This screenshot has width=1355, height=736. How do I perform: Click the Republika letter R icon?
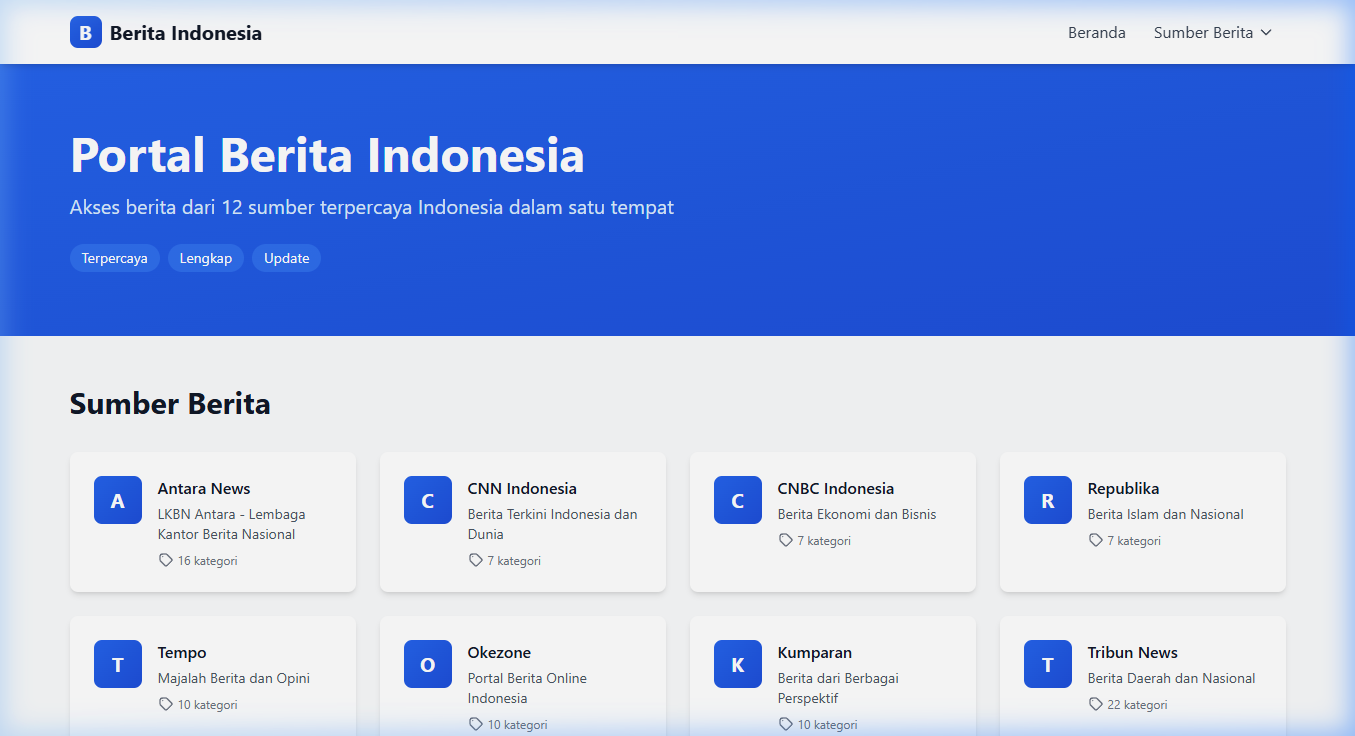(x=1048, y=500)
